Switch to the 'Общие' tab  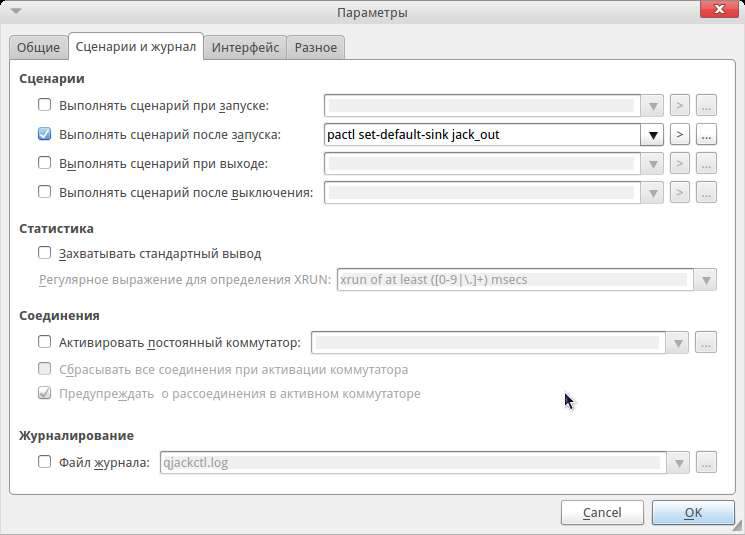38,47
